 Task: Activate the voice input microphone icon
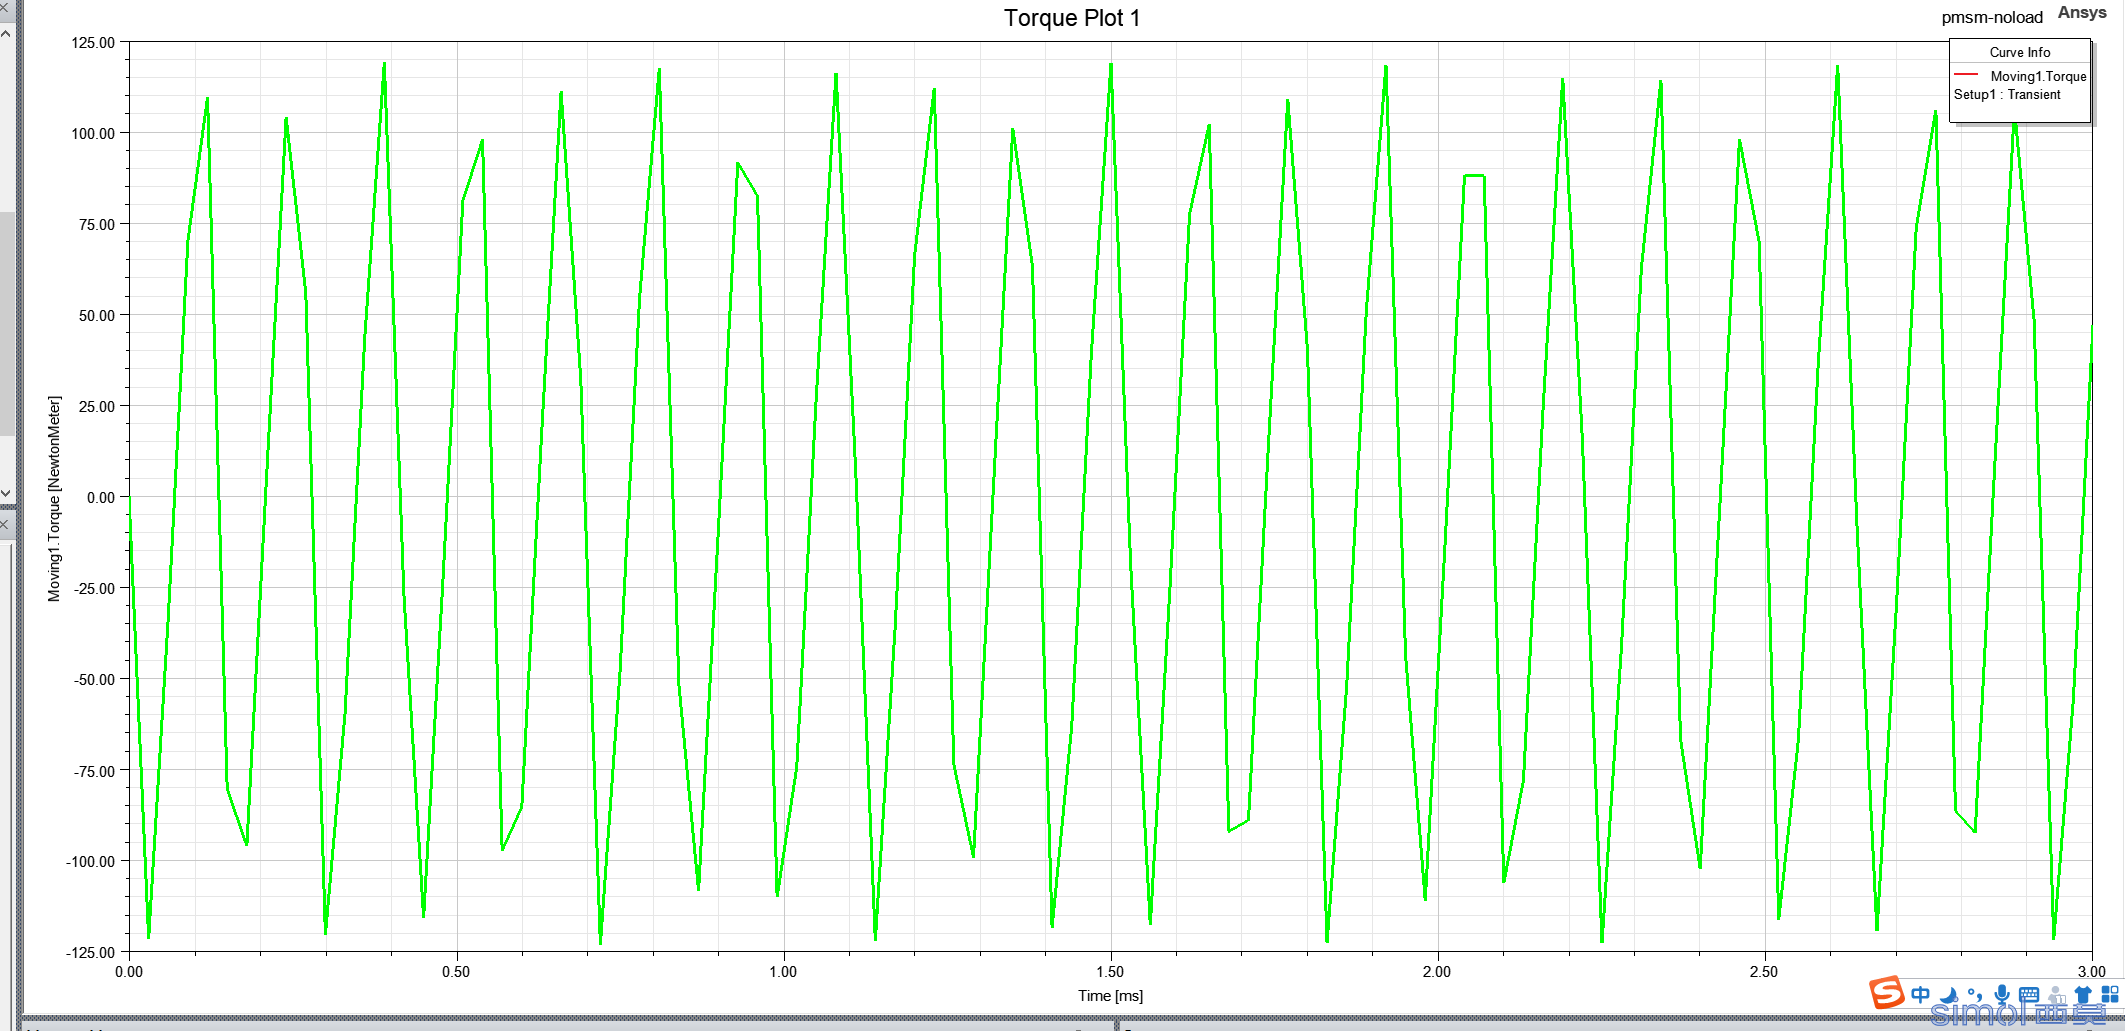[x=2001, y=994]
